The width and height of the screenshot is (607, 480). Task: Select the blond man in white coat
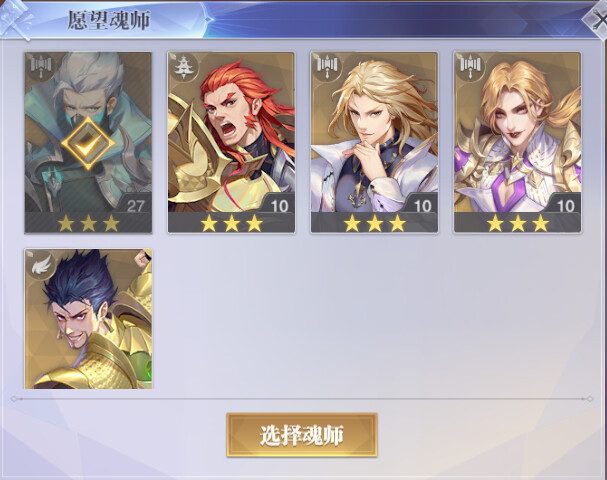pyautogui.click(x=374, y=142)
